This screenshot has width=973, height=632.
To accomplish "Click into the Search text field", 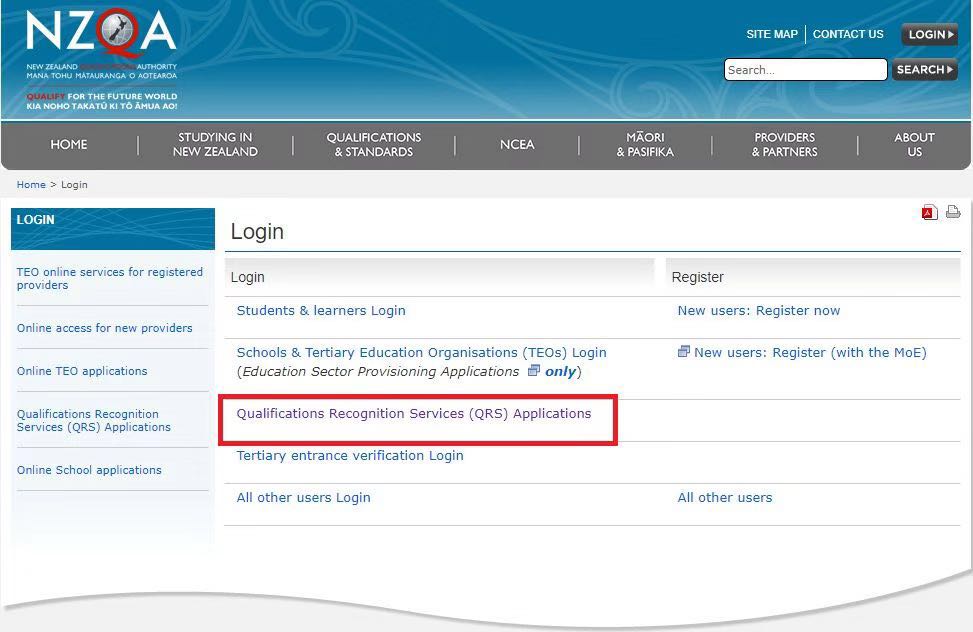I will point(804,70).
